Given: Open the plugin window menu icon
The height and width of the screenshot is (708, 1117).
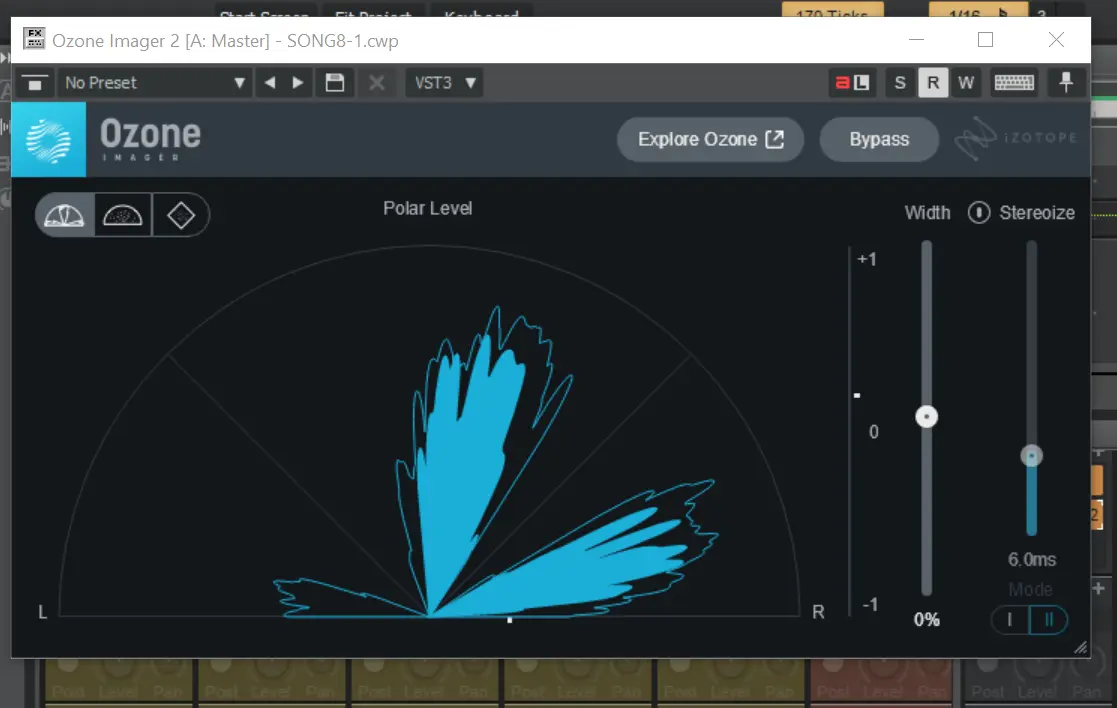Looking at the screenshot, I should 35,83.
